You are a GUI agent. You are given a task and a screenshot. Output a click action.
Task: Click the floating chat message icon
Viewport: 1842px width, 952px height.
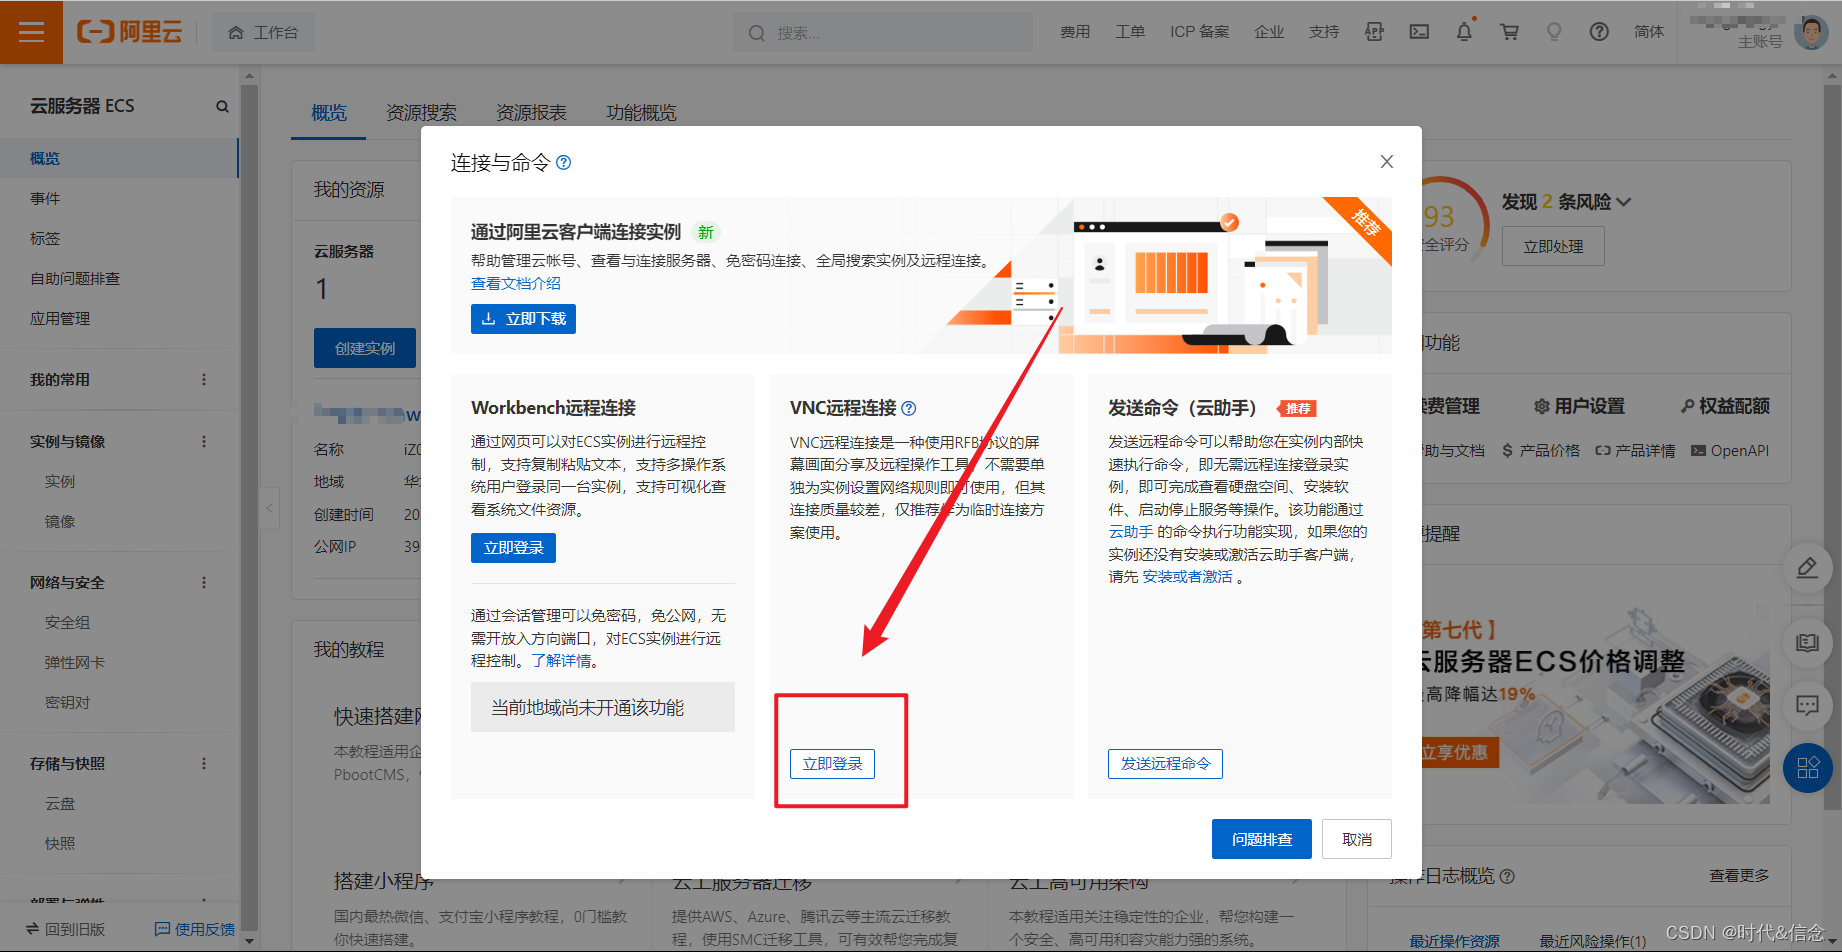pos(1808,706)
